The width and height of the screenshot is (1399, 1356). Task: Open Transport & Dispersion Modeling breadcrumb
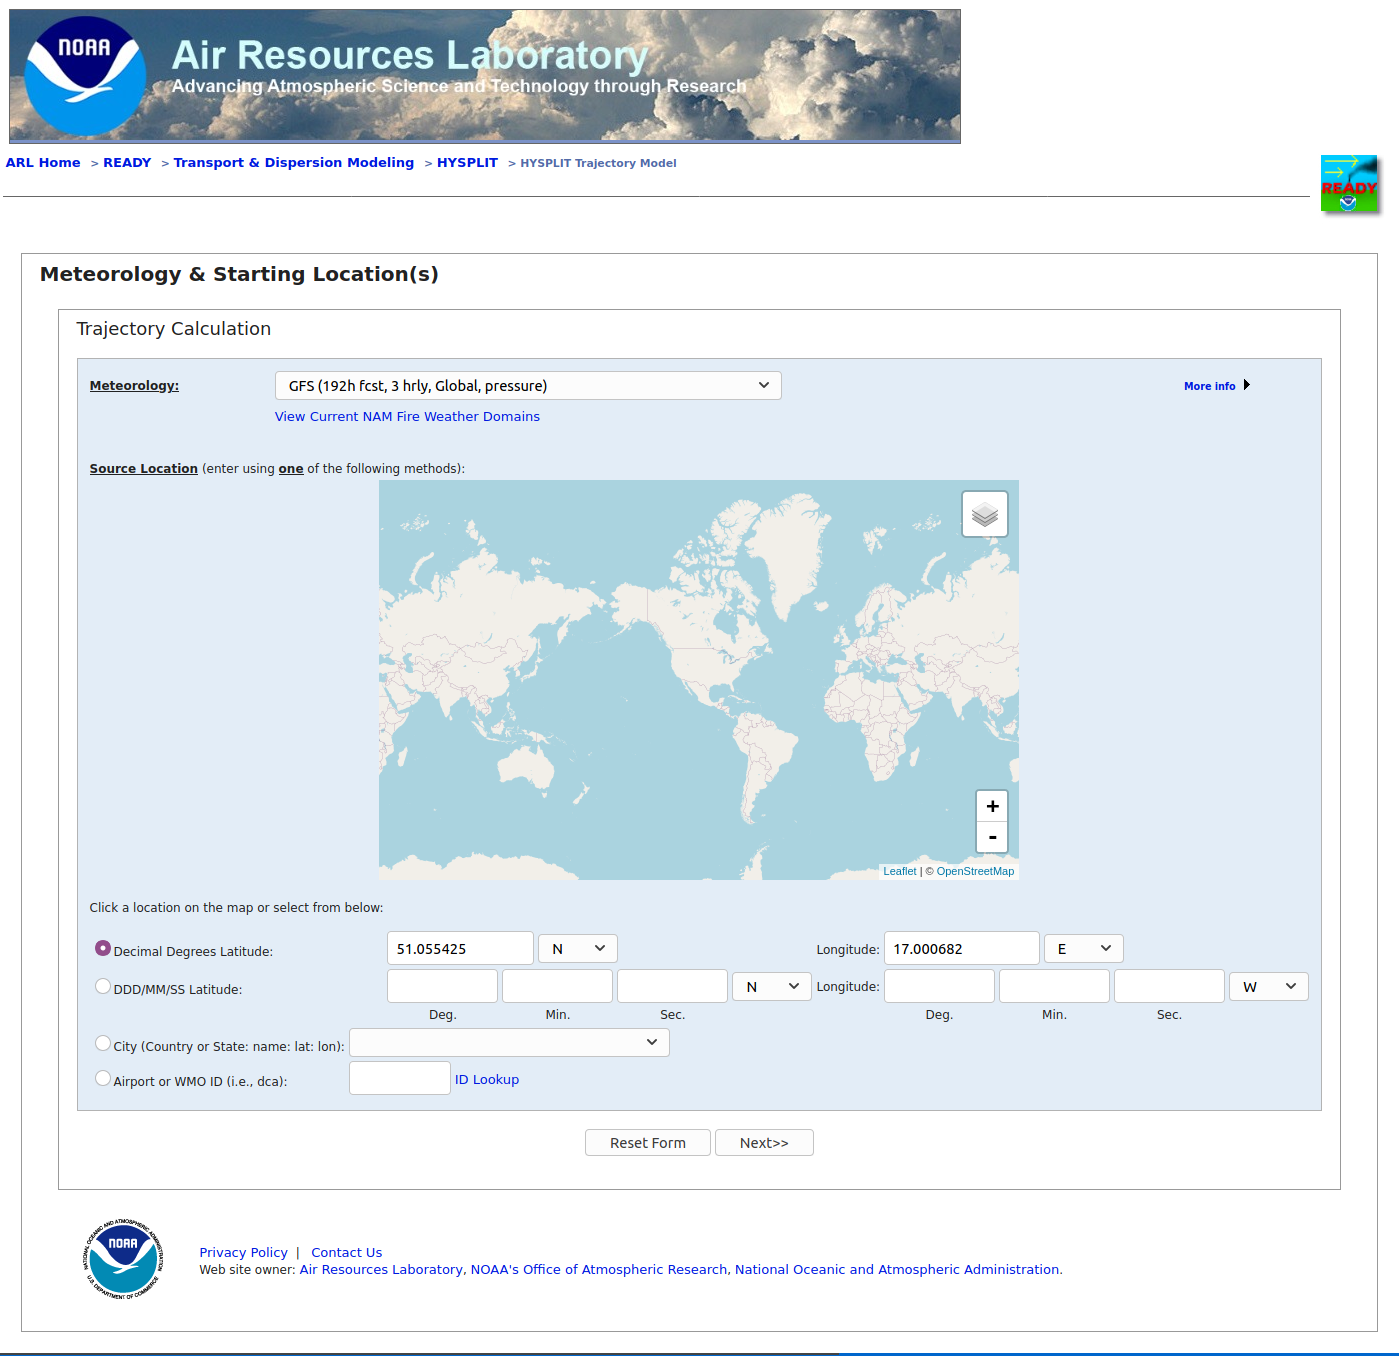pos(294,162)
